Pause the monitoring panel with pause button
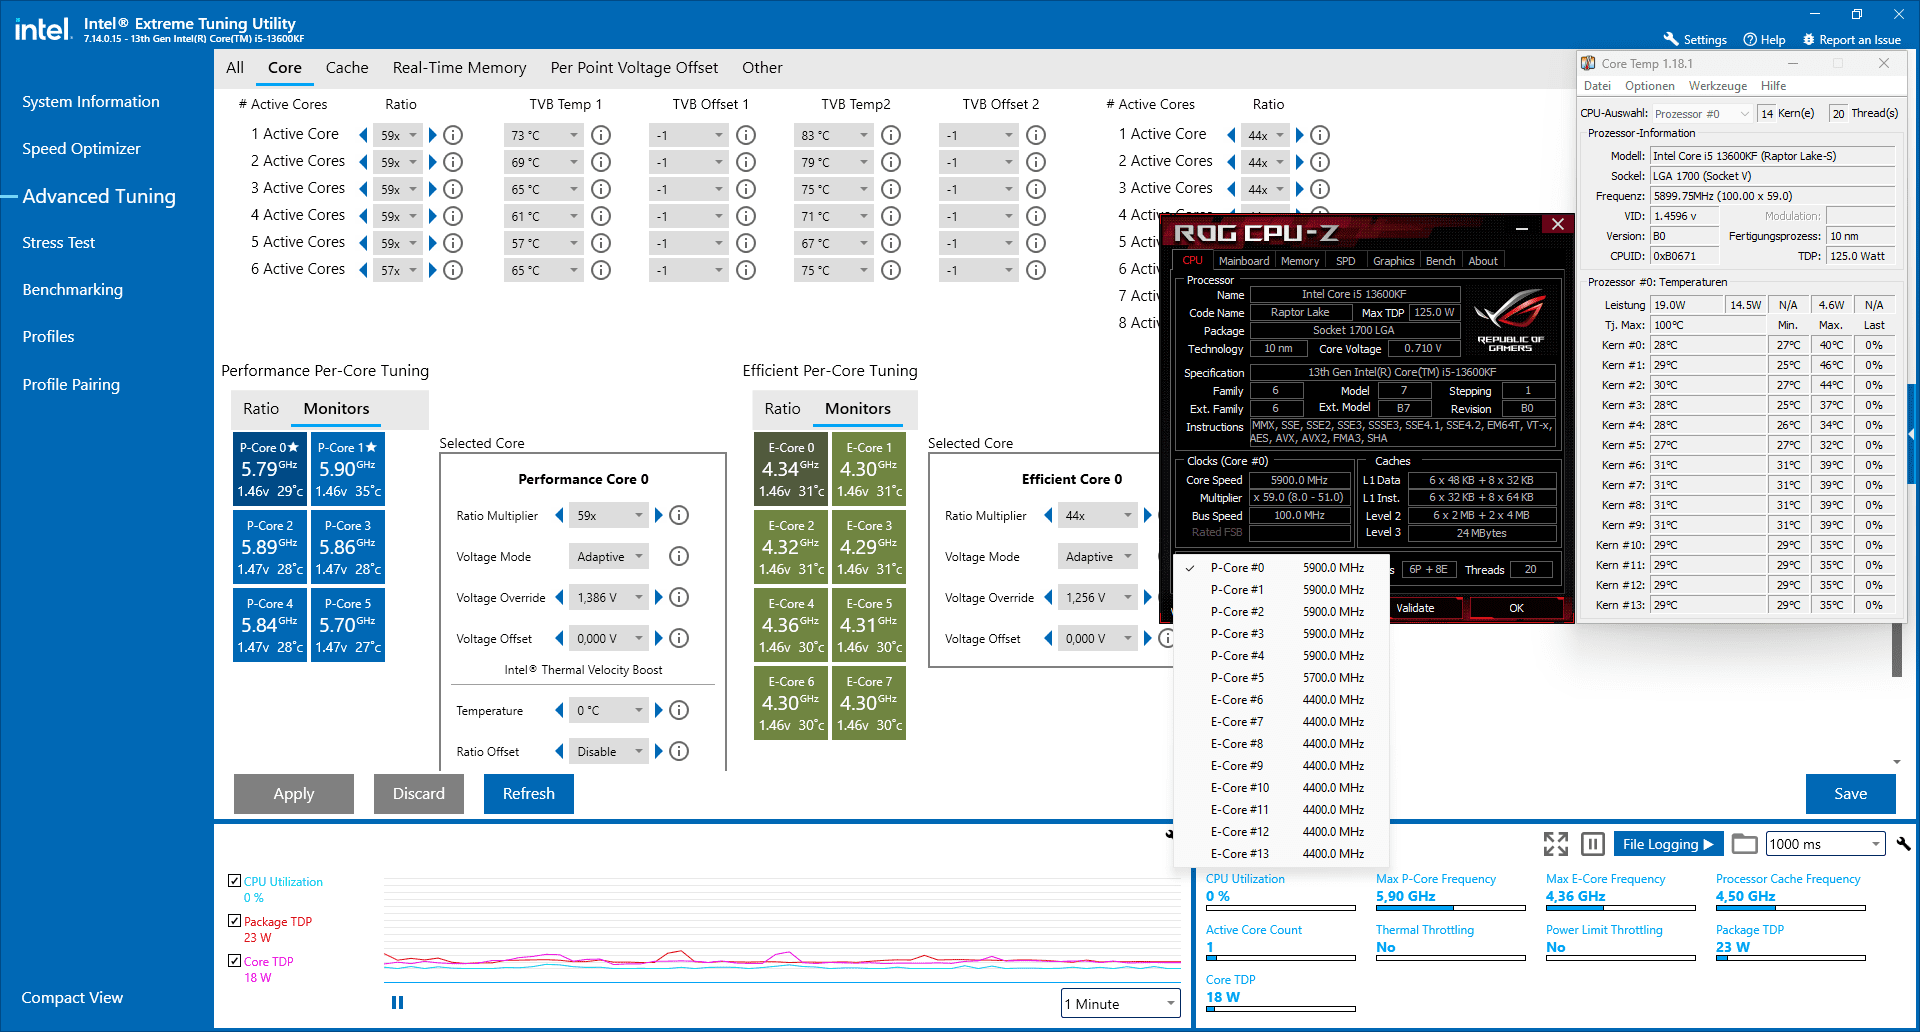 1593,844
